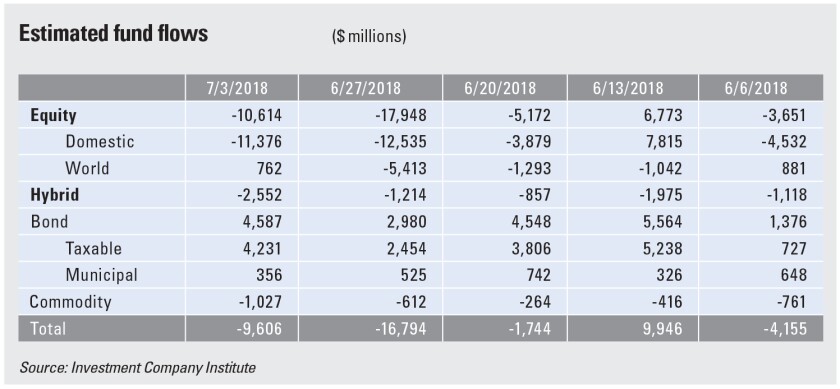Click the 6/6/2018 column header

[756, 88]
